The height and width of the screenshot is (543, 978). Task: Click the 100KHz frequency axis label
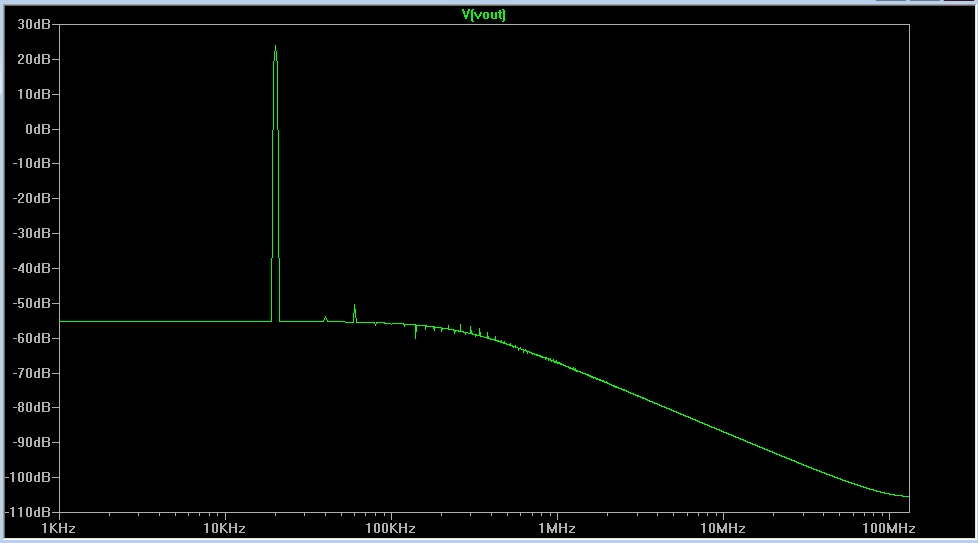click(x=390, y=529)
